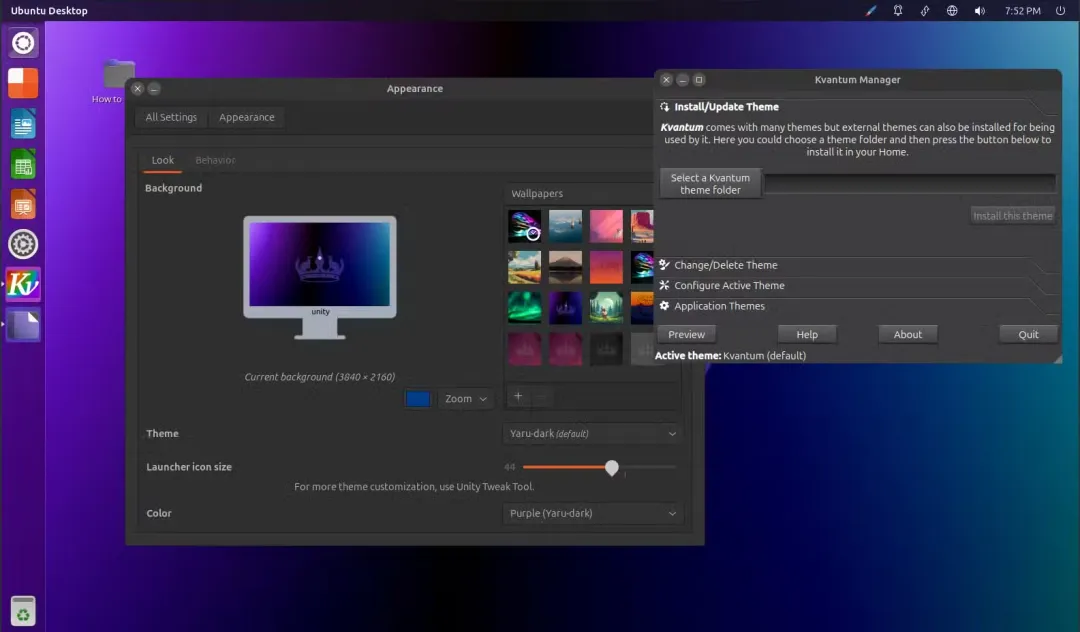Click the monitor background preview image

[x=320, y=264]
